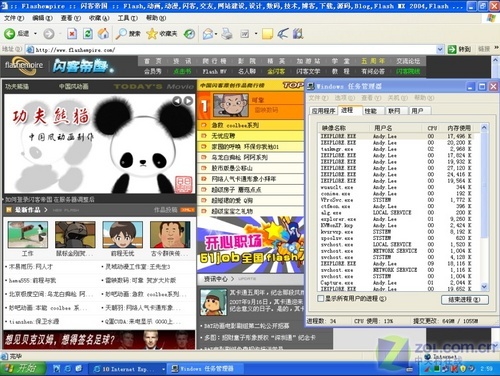Click the shield icon in system tray
This screenshot has height=376, width=500.
(463, 369)
